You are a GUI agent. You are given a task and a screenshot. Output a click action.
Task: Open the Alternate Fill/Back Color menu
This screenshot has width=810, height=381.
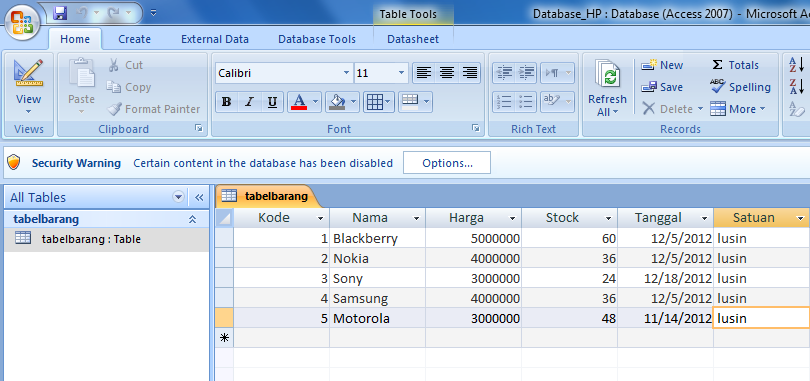415,102
